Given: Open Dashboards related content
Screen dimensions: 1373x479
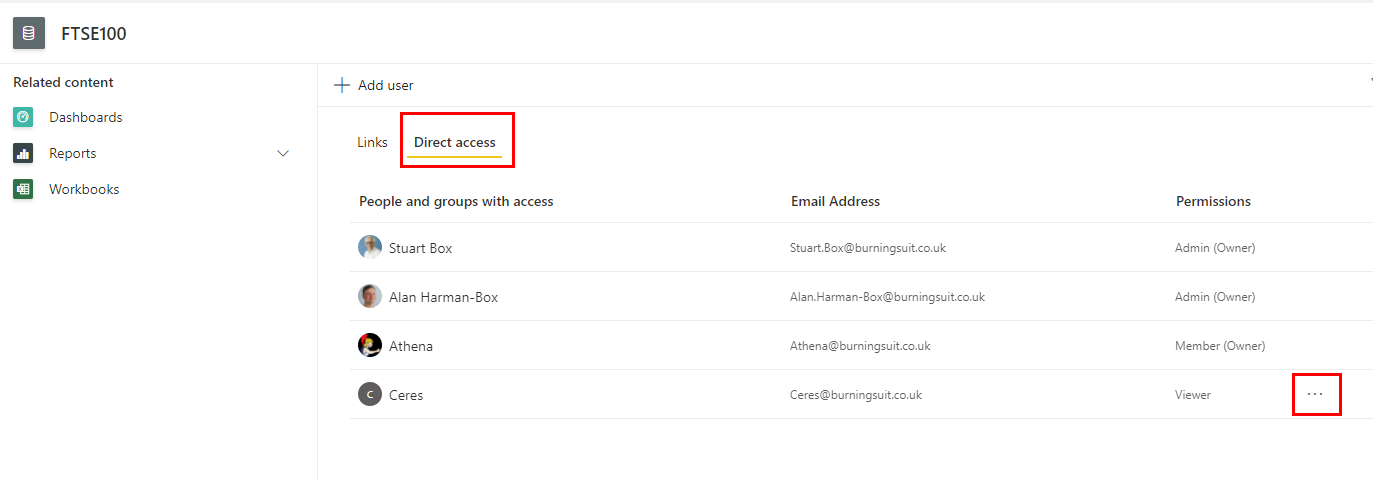Looking at the screenshot, I should (86, 117).
